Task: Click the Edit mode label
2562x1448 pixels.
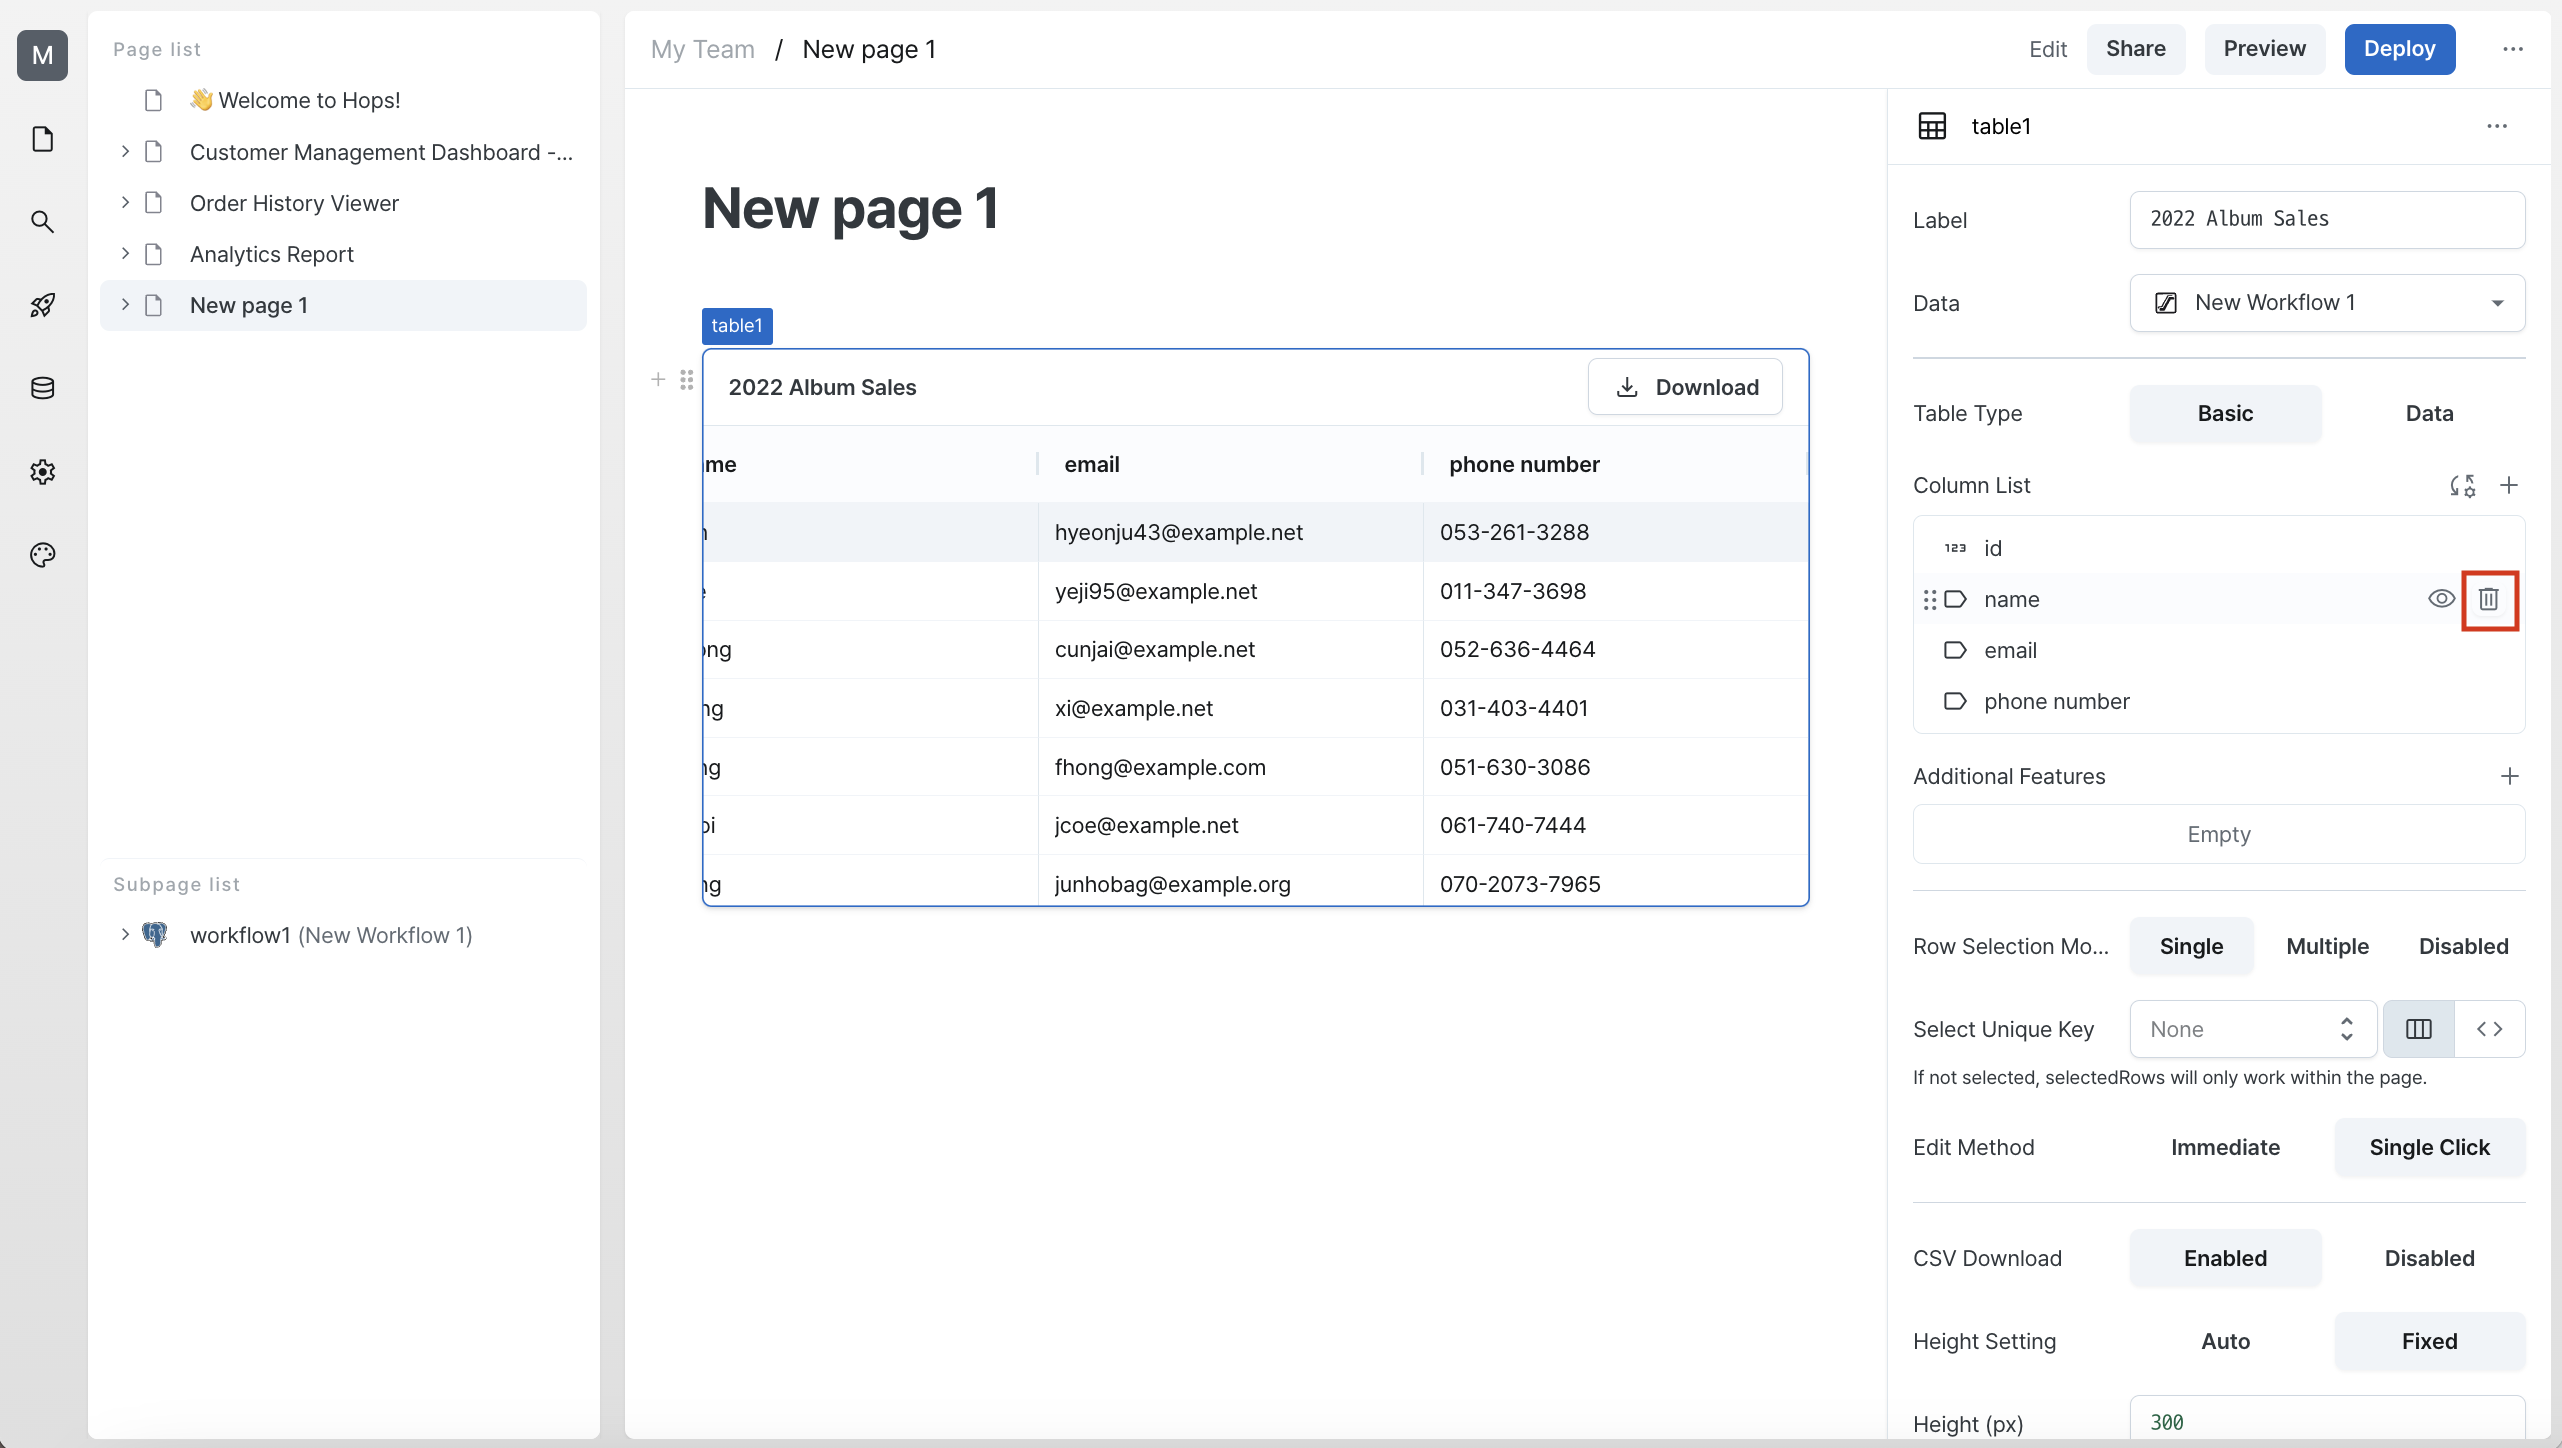Action: (2047, 49)
